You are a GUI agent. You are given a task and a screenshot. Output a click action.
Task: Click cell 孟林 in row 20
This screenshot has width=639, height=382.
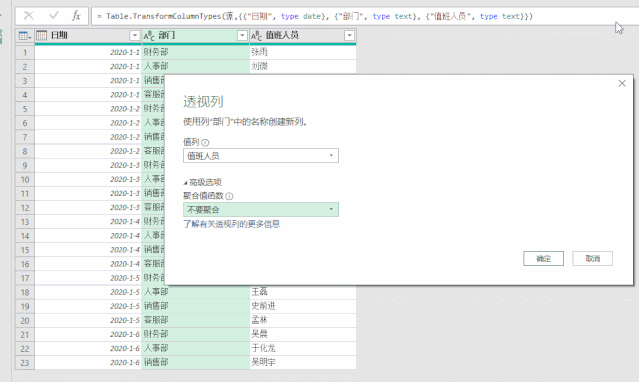coord(303,320)
